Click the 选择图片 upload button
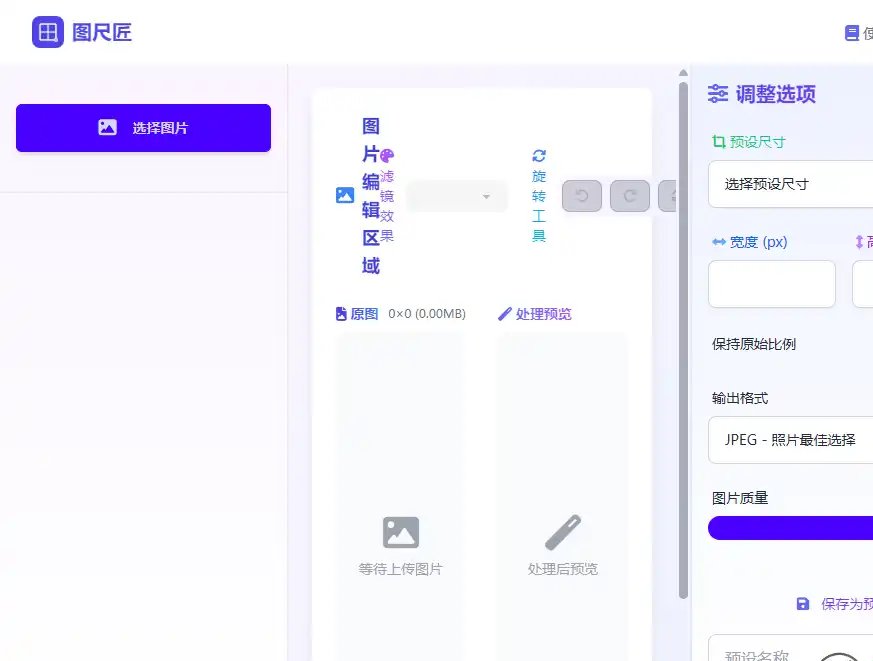 click(143, 128)
